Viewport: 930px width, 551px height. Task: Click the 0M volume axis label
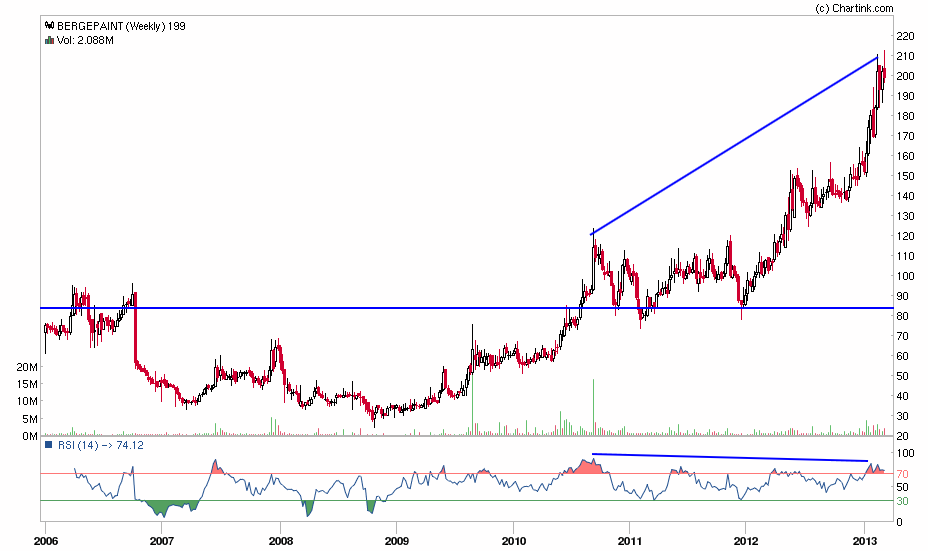coord(30,437)
